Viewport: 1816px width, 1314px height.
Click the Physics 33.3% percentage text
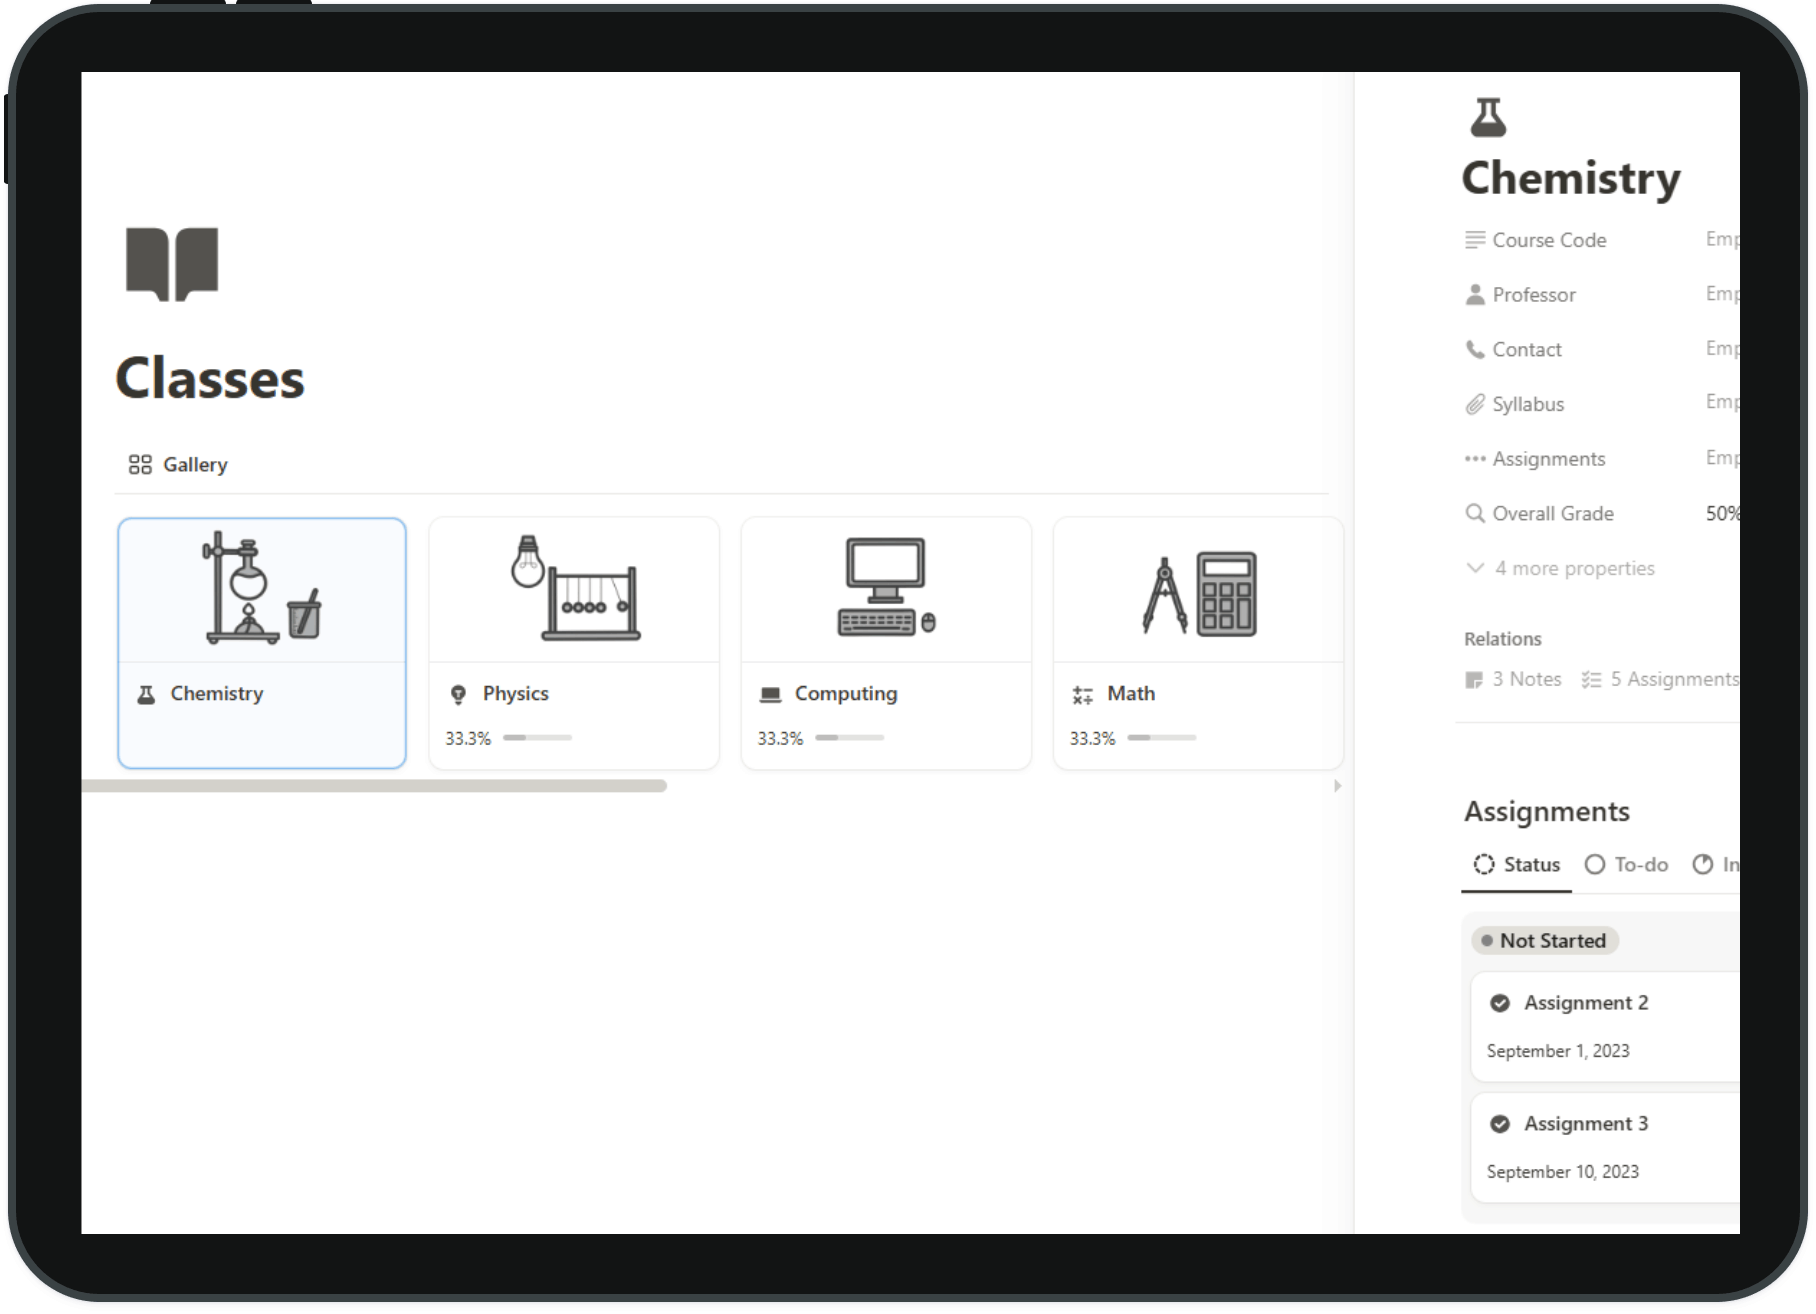[x=468, y=739]
